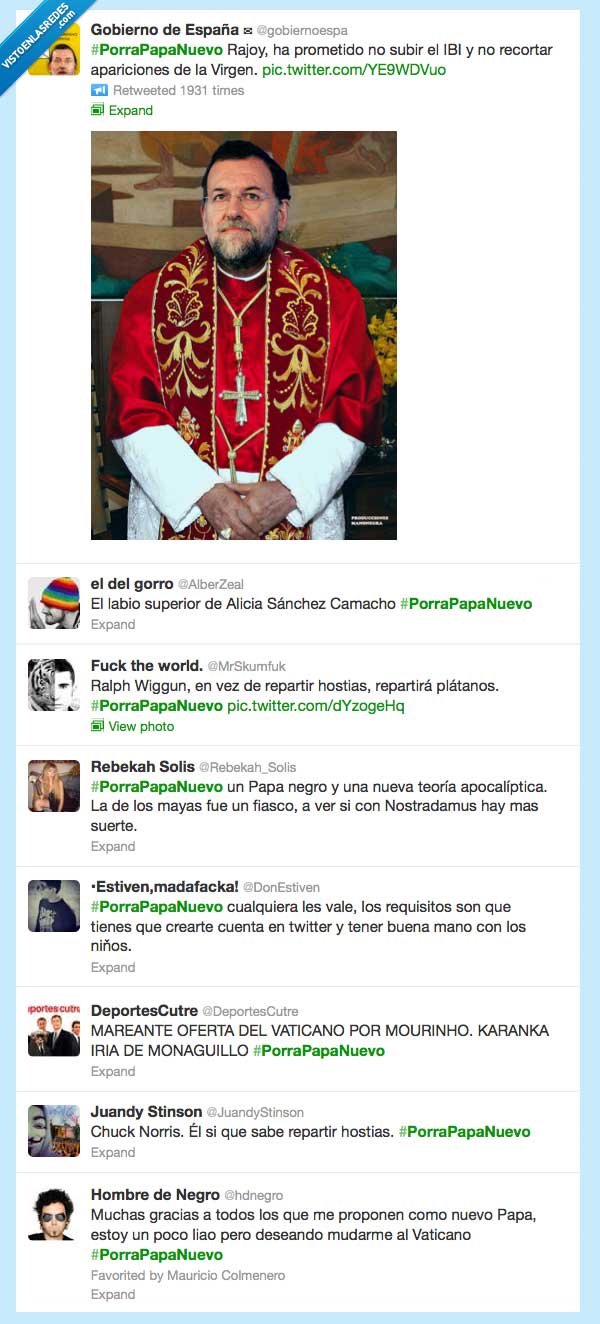Image resolution: width=600 pixels, height=1324 pixels.
Task: Open el del gorro's rainbow hat avatar
Action: click(54, 603)
